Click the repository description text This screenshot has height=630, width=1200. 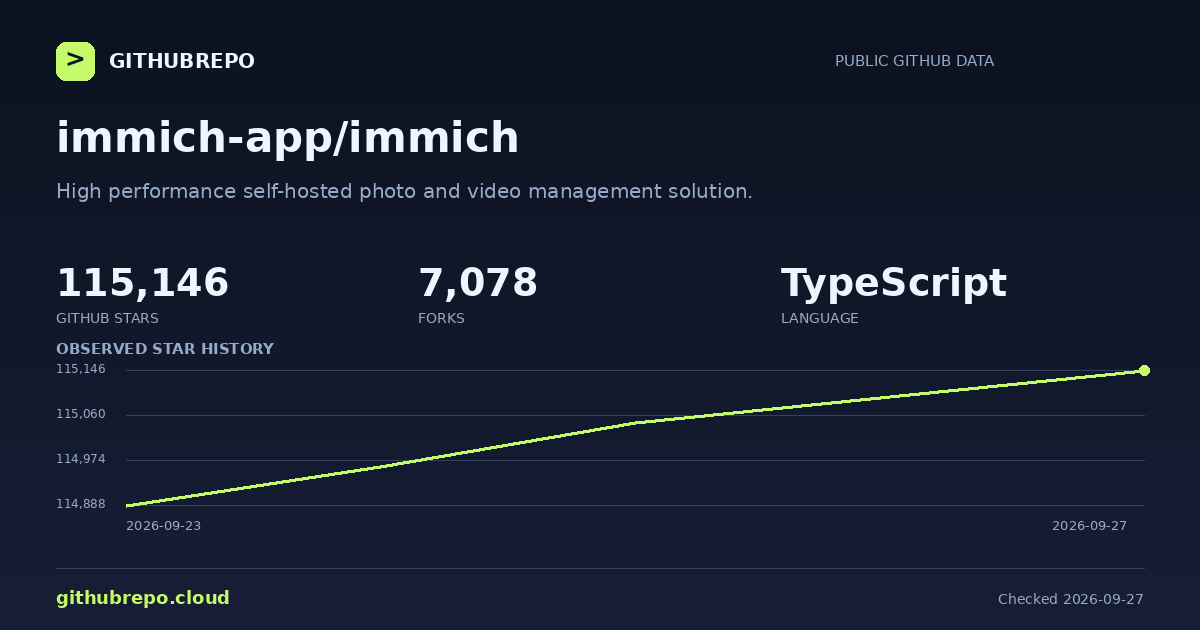404,192
